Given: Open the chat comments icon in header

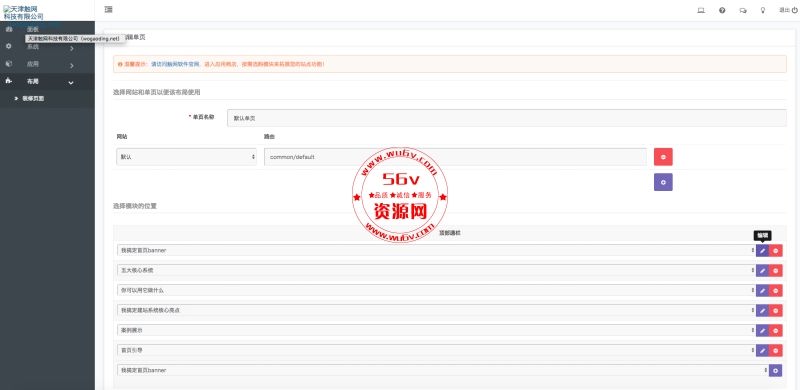Looking at the screenshot, I should pos(742,10).
